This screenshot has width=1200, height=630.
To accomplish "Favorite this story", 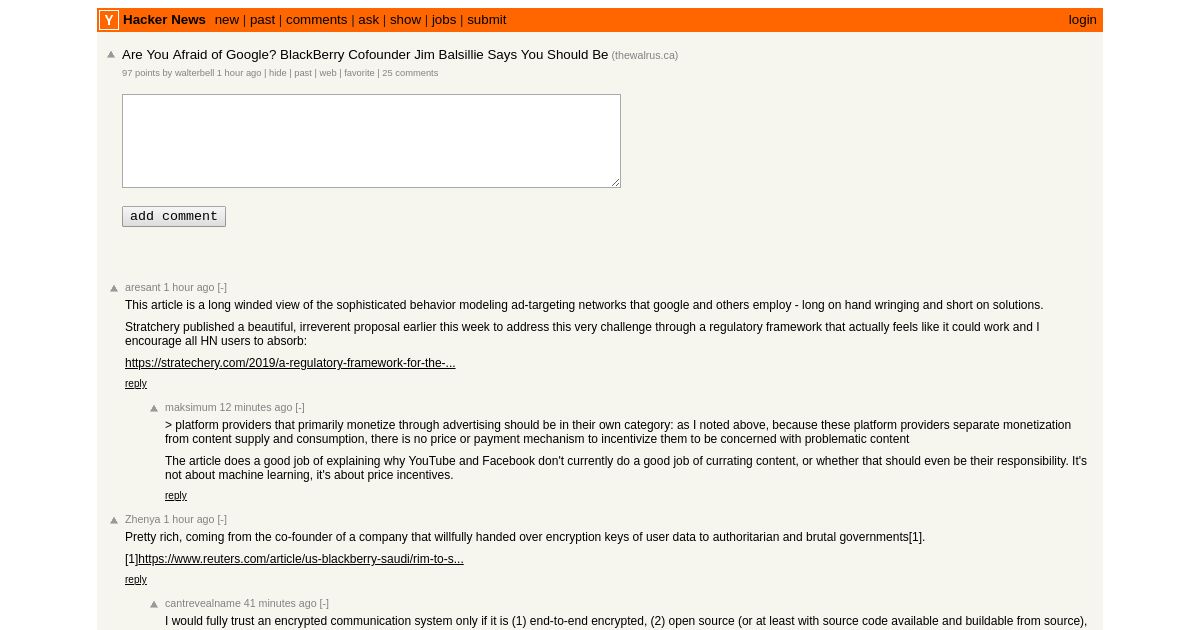I will coord(359,73).
